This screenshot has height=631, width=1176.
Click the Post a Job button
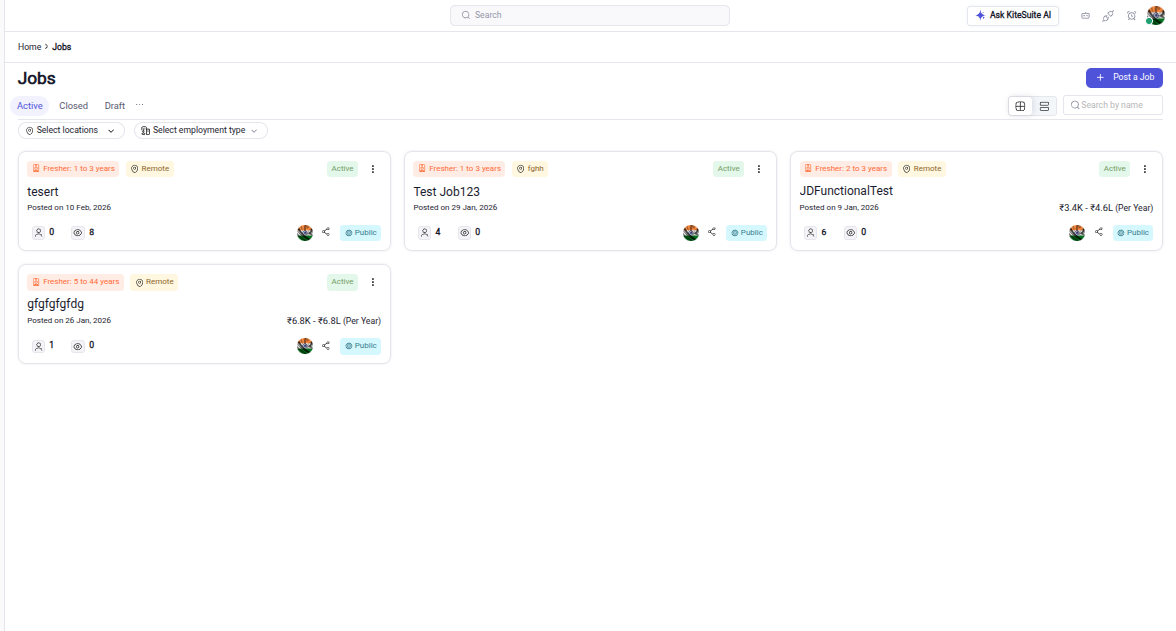tap(1124, 77)
